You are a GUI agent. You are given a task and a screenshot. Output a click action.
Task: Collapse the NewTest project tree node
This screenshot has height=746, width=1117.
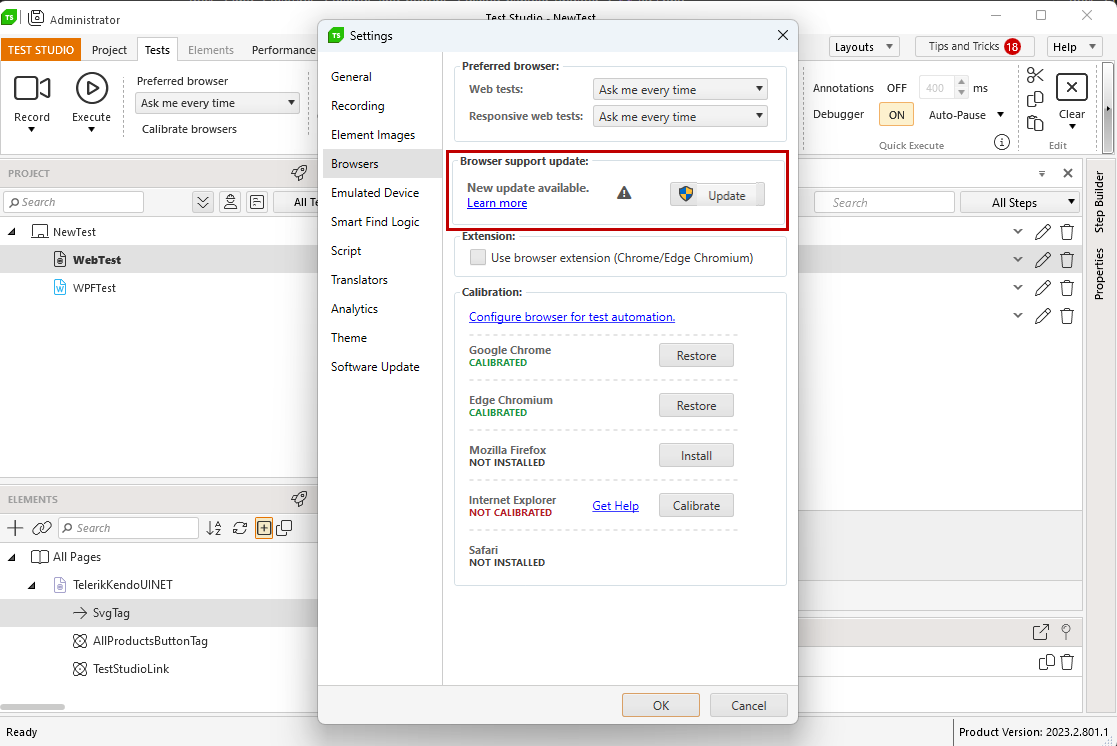point(12,232)
